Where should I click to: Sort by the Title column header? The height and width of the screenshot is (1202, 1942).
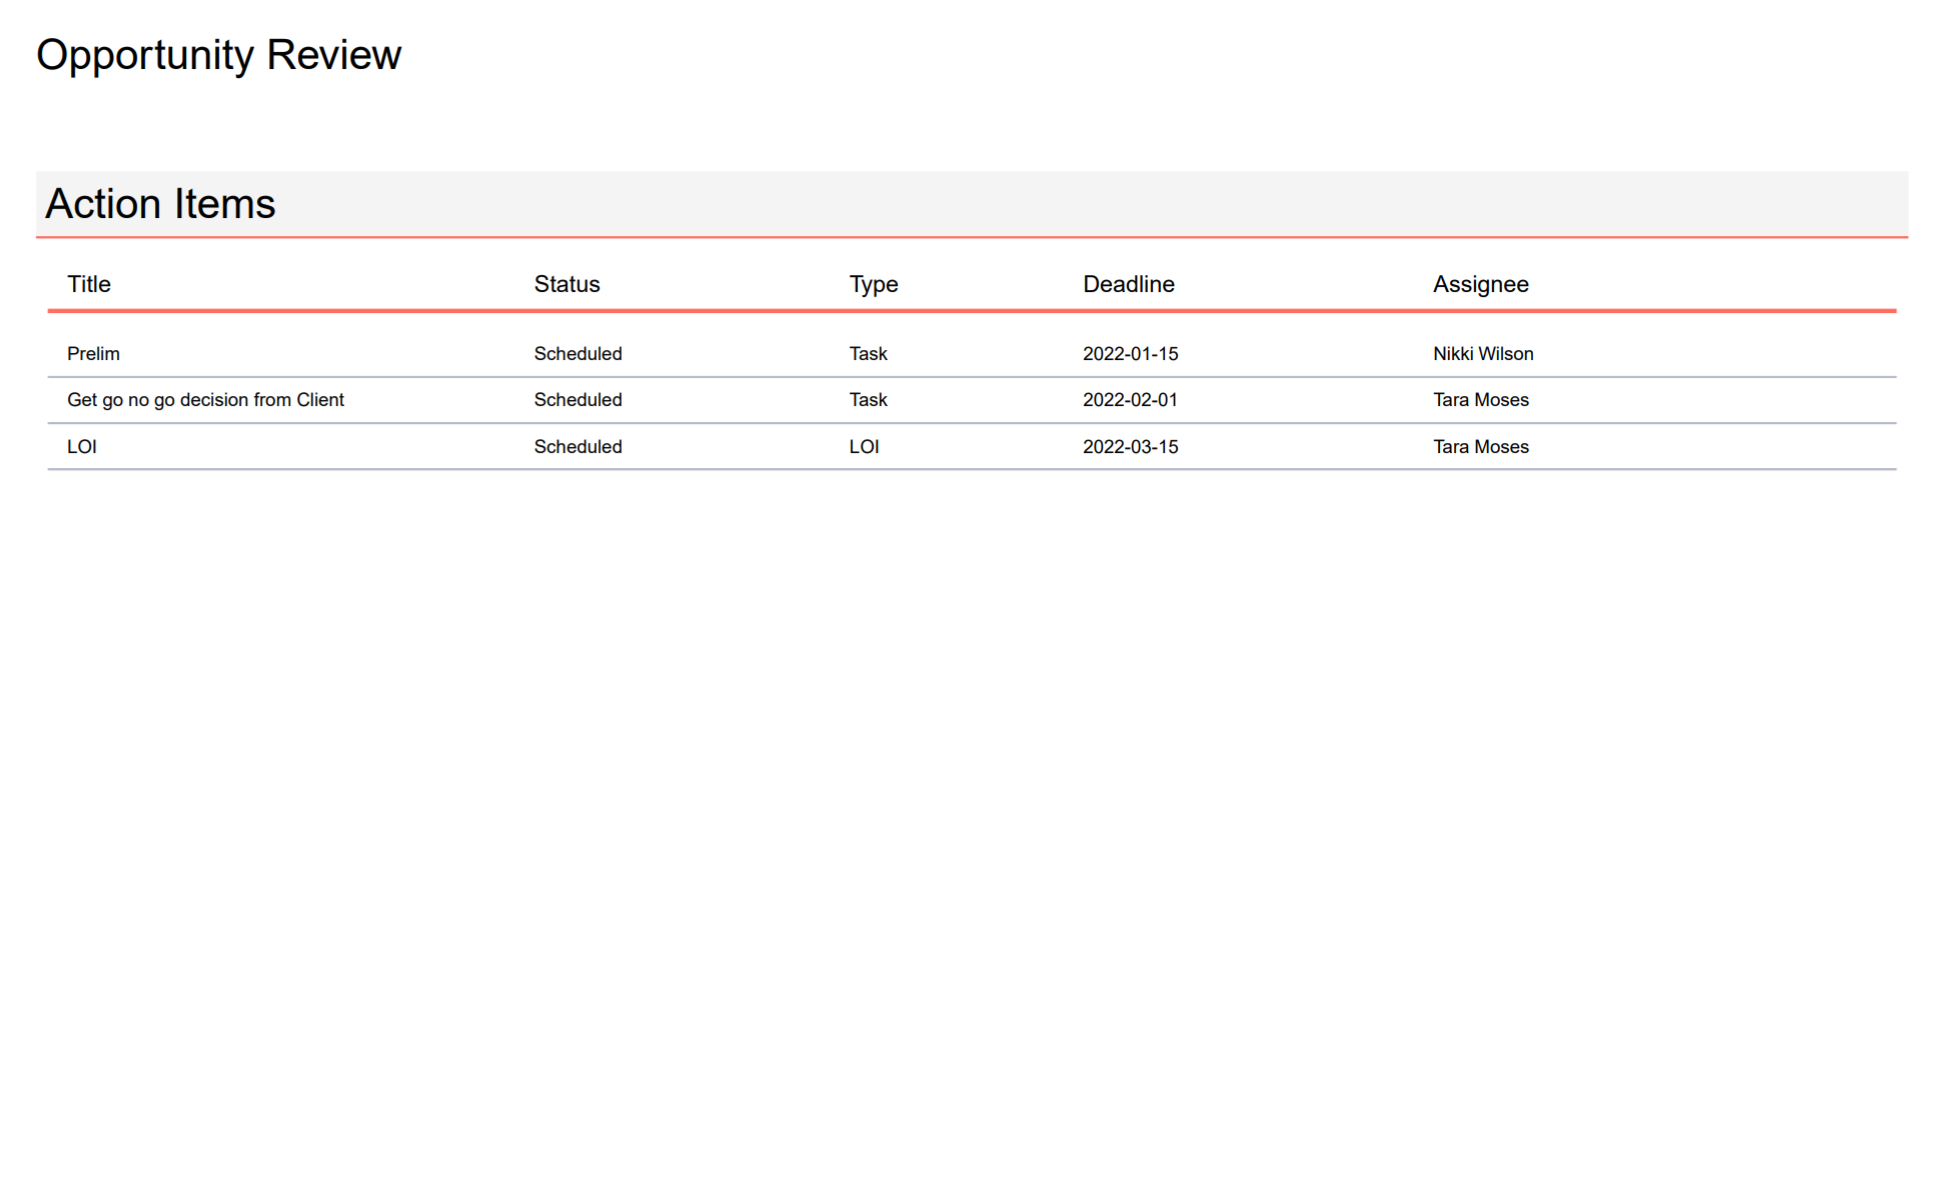tap(89, 284)
